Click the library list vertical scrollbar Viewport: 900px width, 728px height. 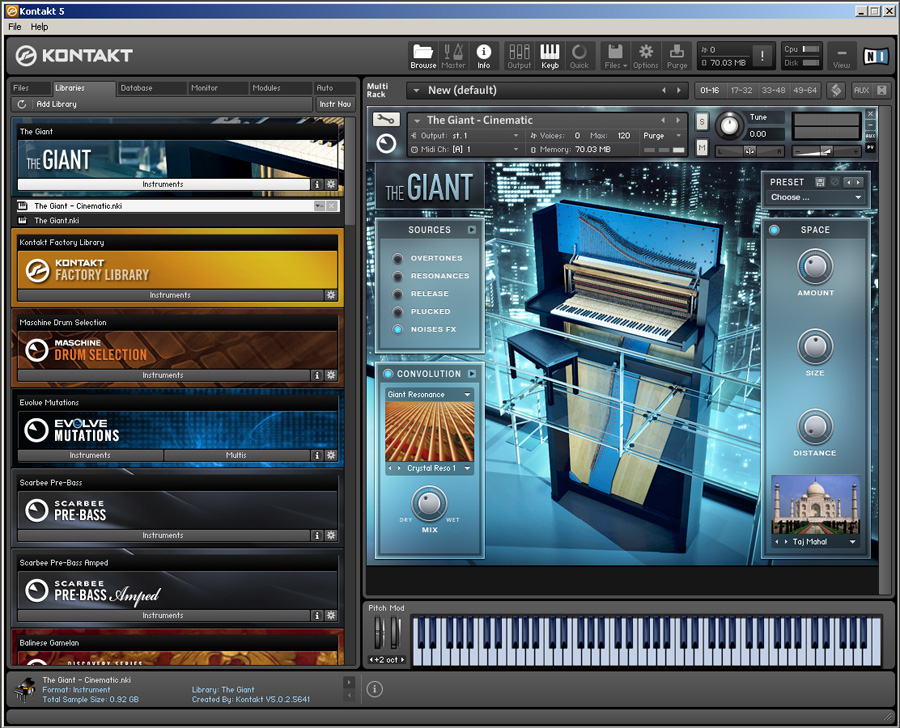pyautogui.click(x=350, y=172)
